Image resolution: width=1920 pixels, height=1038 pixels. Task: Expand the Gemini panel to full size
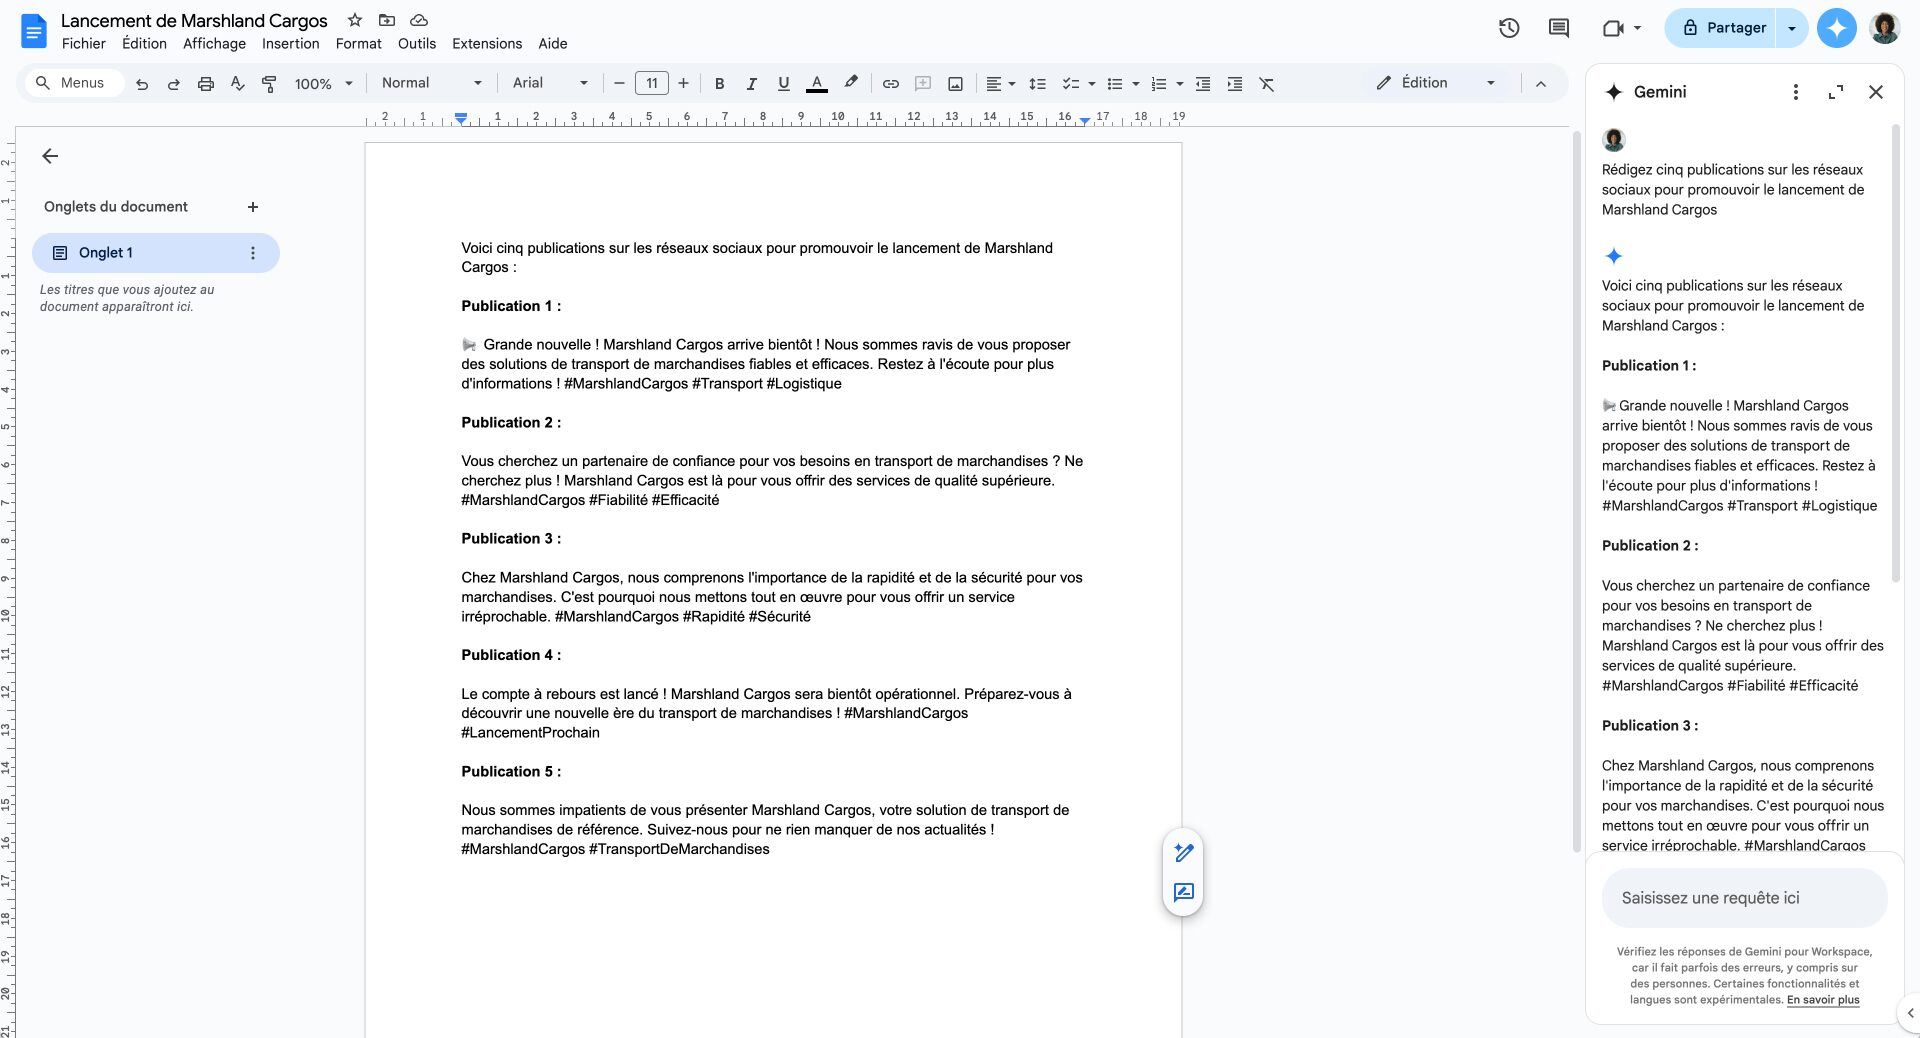(1836, 92)
